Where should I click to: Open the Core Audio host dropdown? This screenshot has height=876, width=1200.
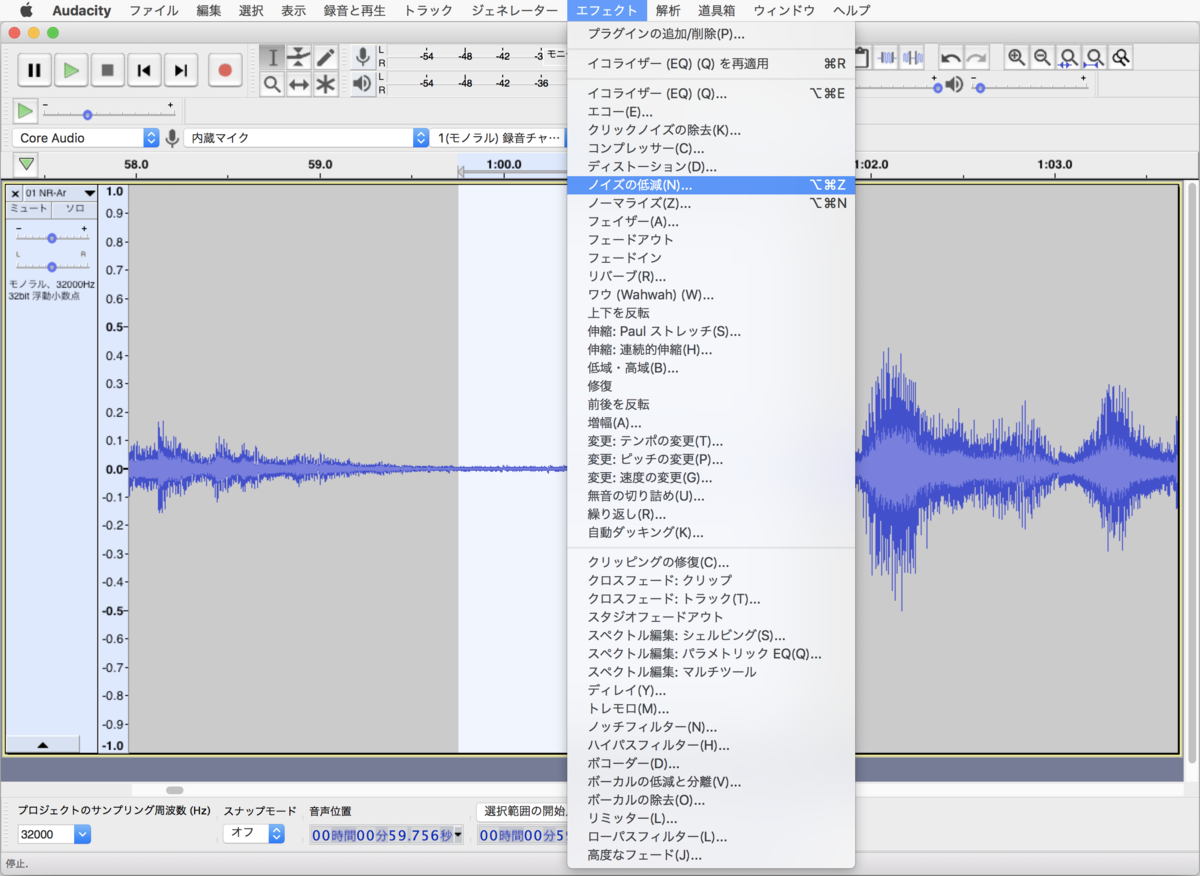coord(86,138)
